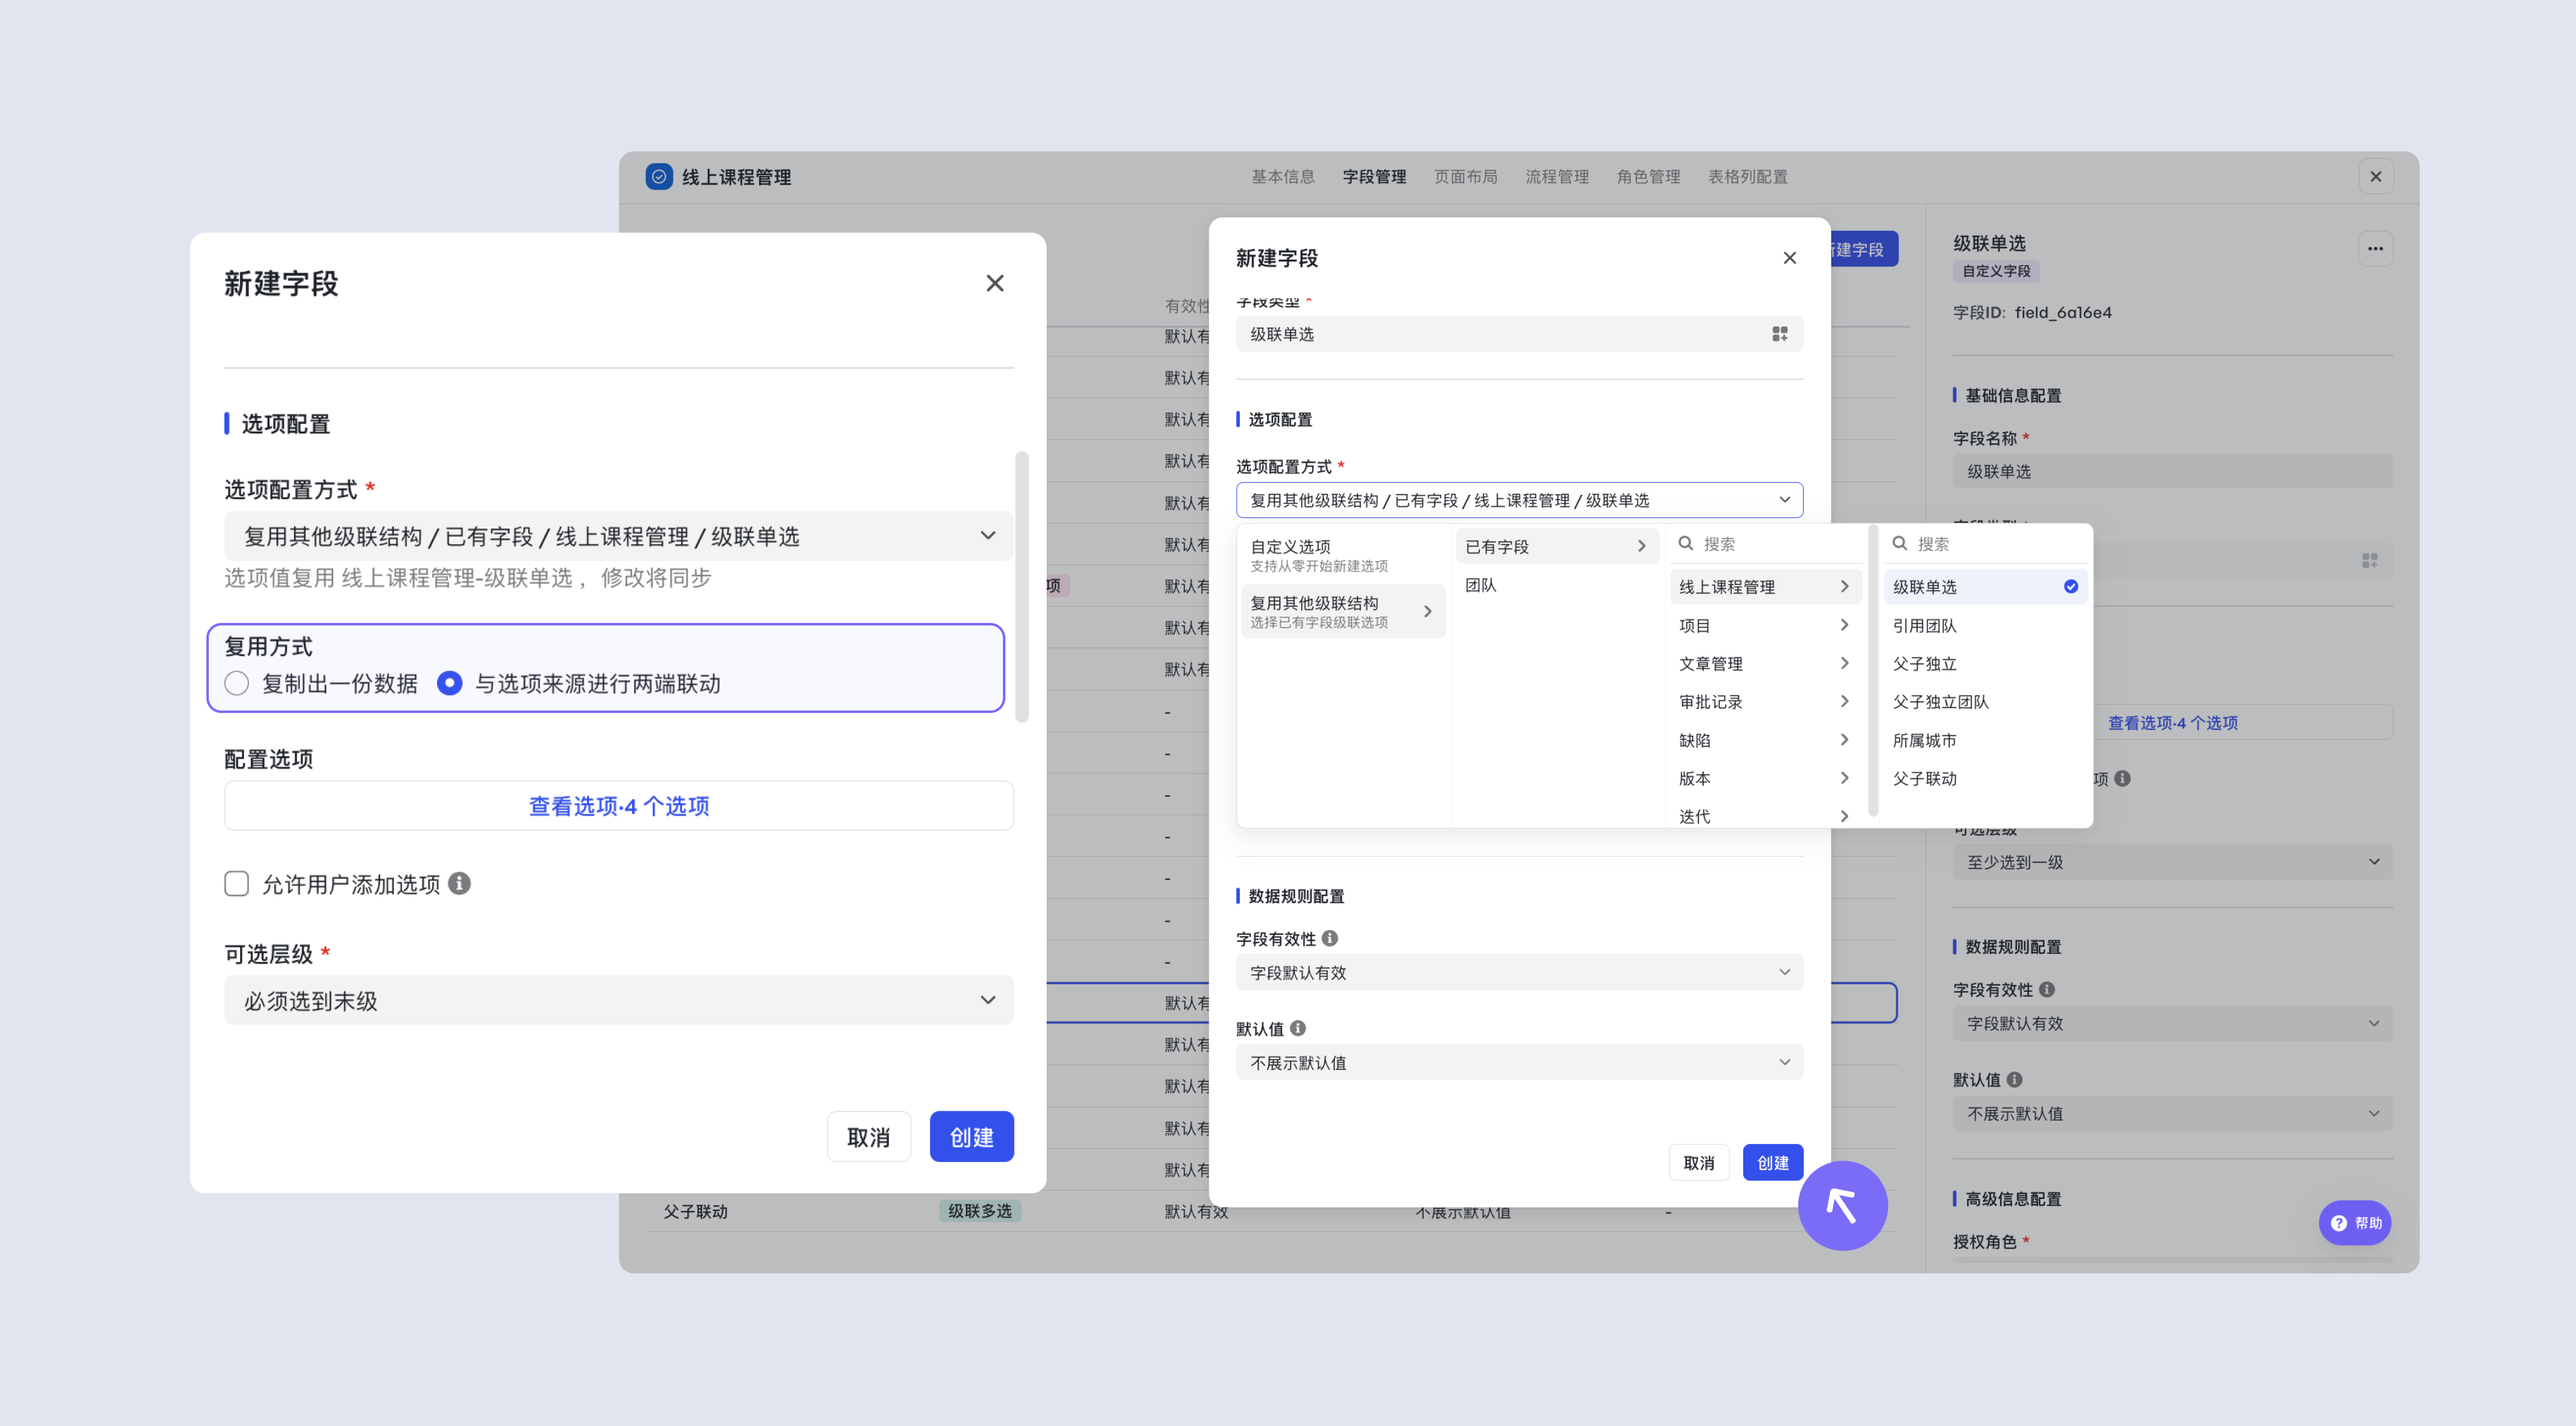Viewport: 2576px width, 1426px height.
Task: Close the center 新建字段 dialog
Action: 1790,258
